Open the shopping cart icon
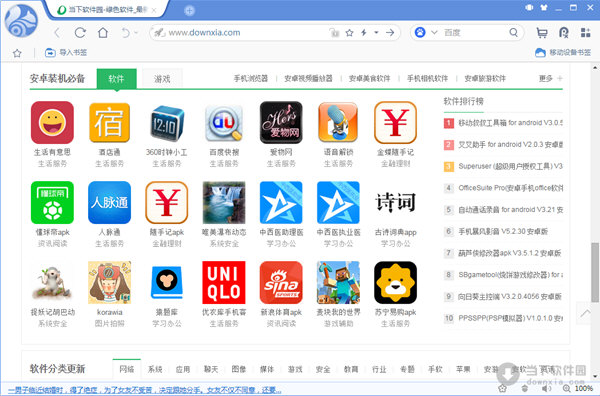 tap(541, 33)
